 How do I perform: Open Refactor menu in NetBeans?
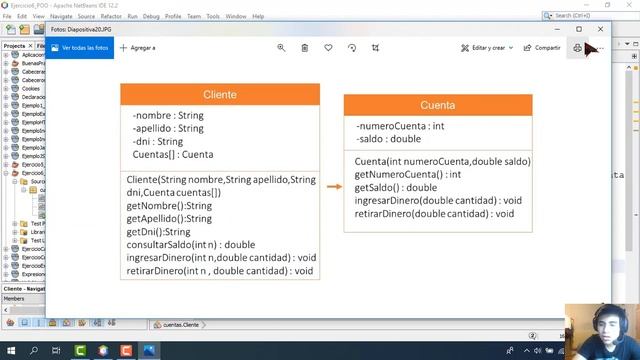[111, 16]
